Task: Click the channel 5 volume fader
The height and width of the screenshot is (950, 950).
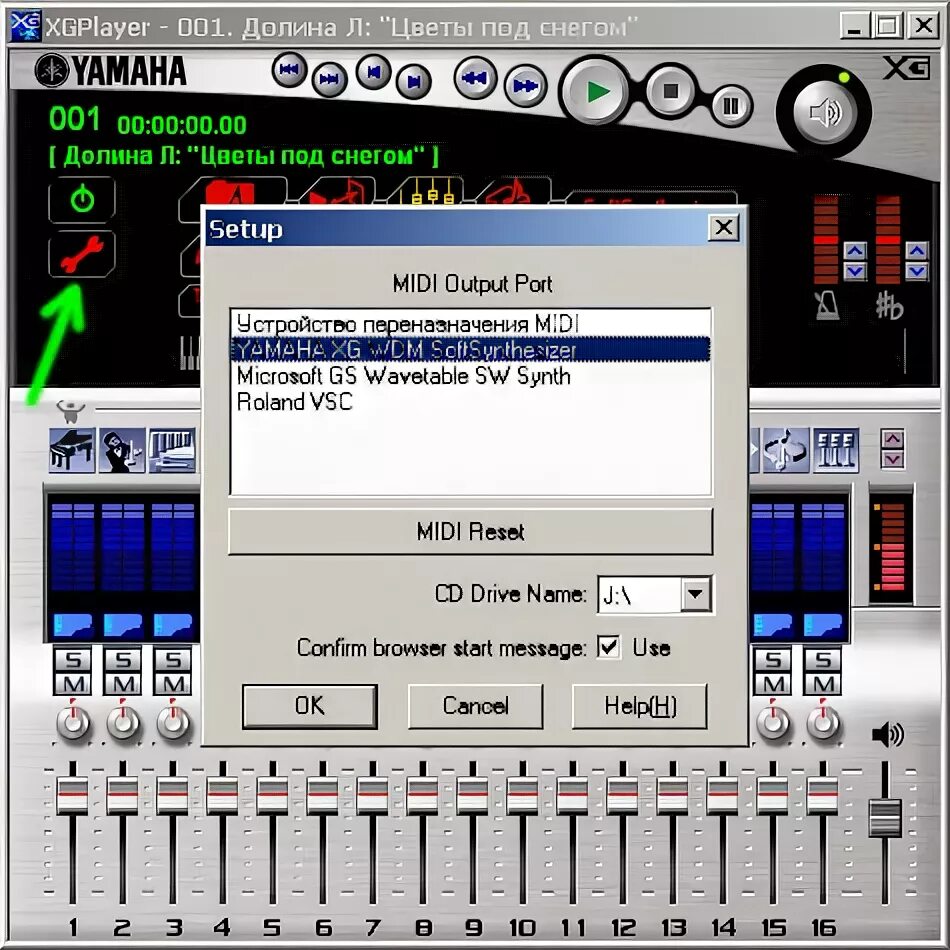Action: click(273, 795)
